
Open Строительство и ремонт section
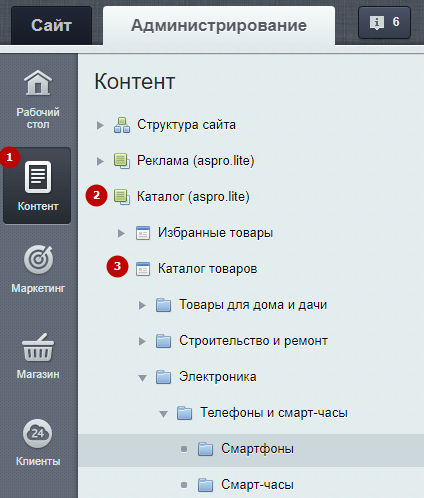pos(253,341)
